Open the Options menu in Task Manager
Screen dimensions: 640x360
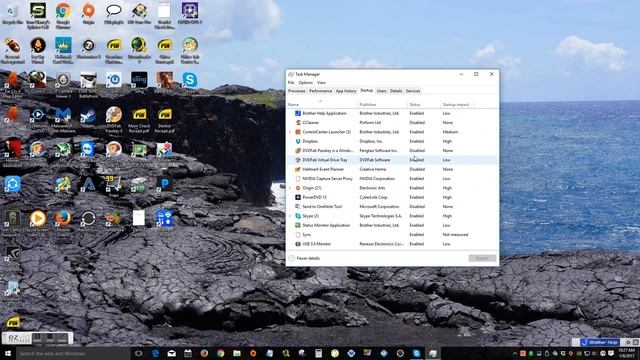[305, 82]
